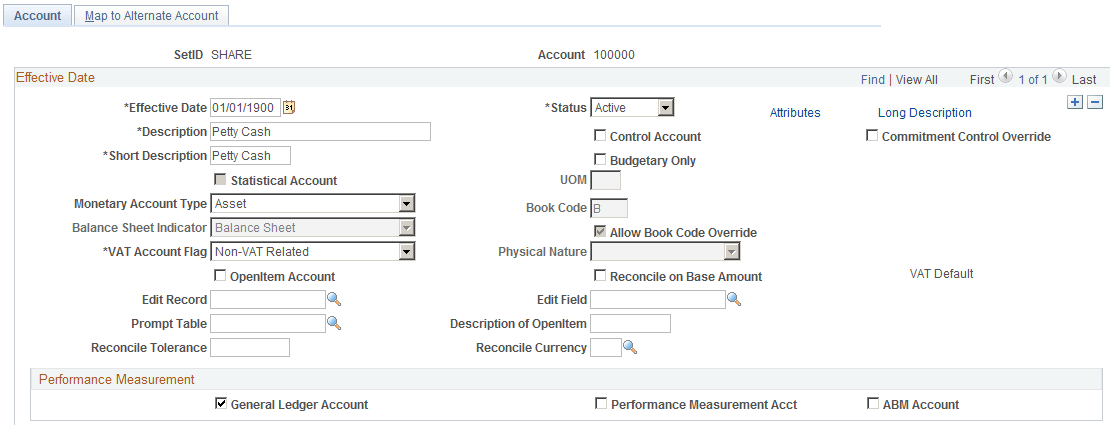This screenshot has height=425, width=1110.
Task: Click the Account value 100000
Action: 614,55
